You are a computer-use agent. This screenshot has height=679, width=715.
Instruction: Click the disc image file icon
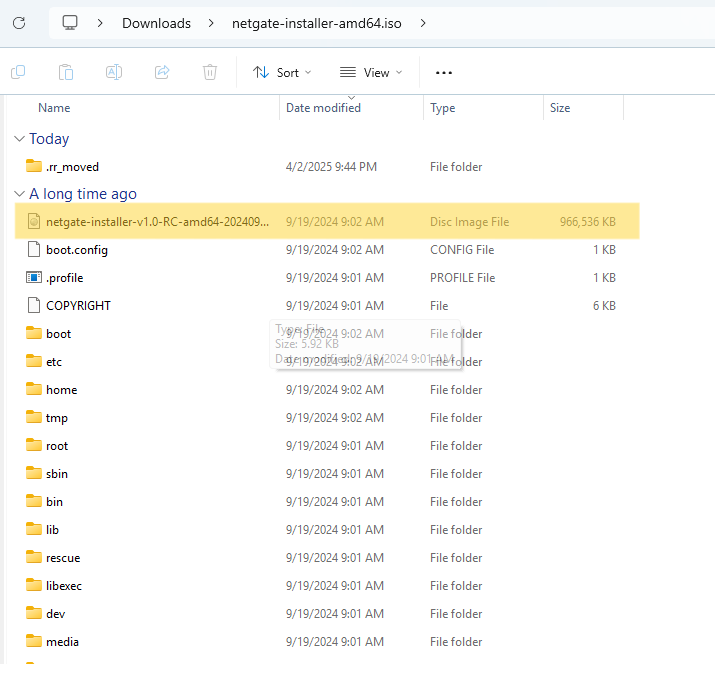34,222
